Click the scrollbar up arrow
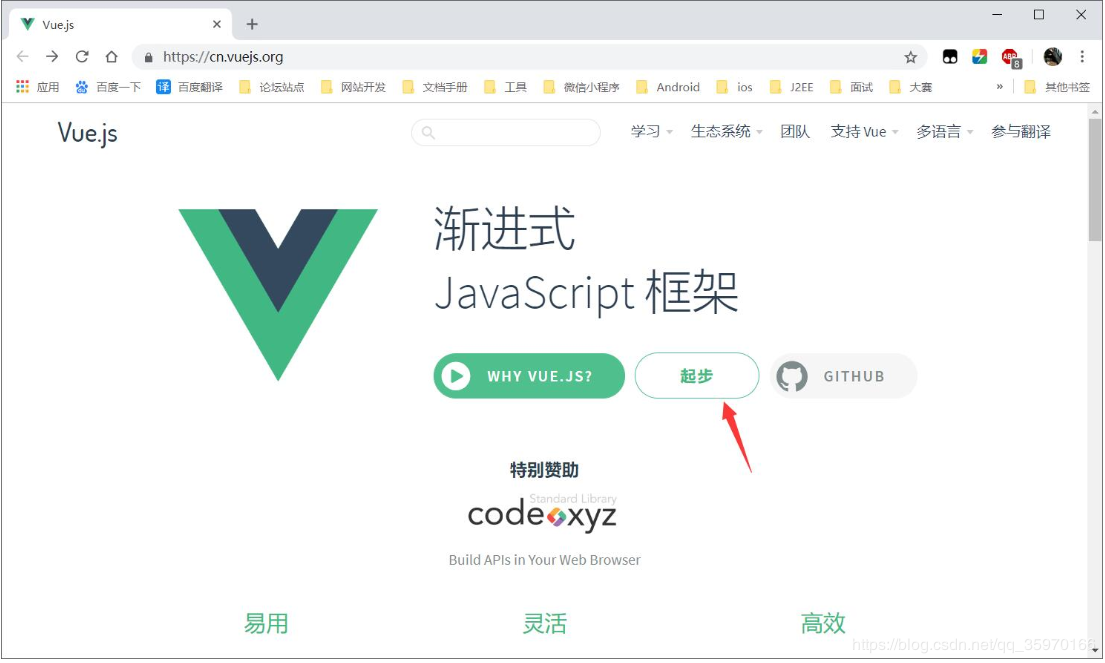The image size is (1105, 663). click(1094, 111)
